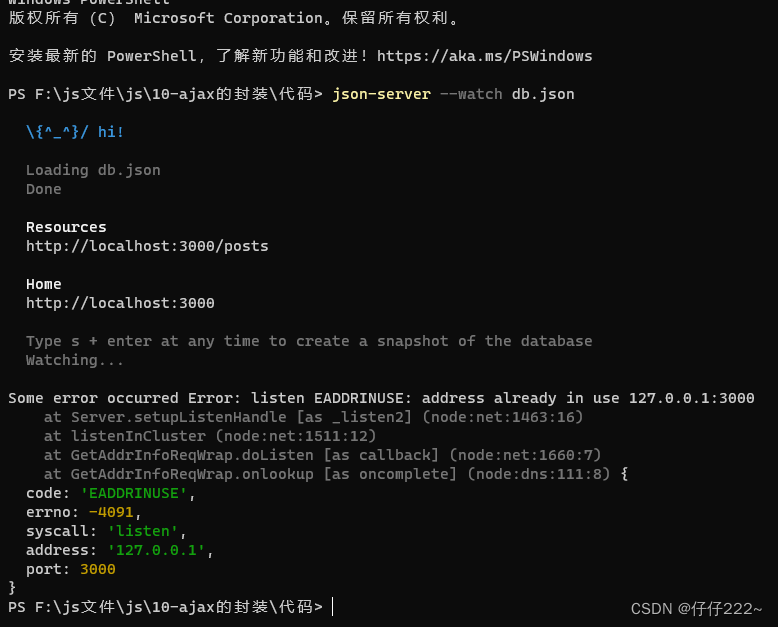Viewport: 778px width, 627px height.
Task: Focus the cursor at the bottom PS prompt
Action: (x=332, y=607)
